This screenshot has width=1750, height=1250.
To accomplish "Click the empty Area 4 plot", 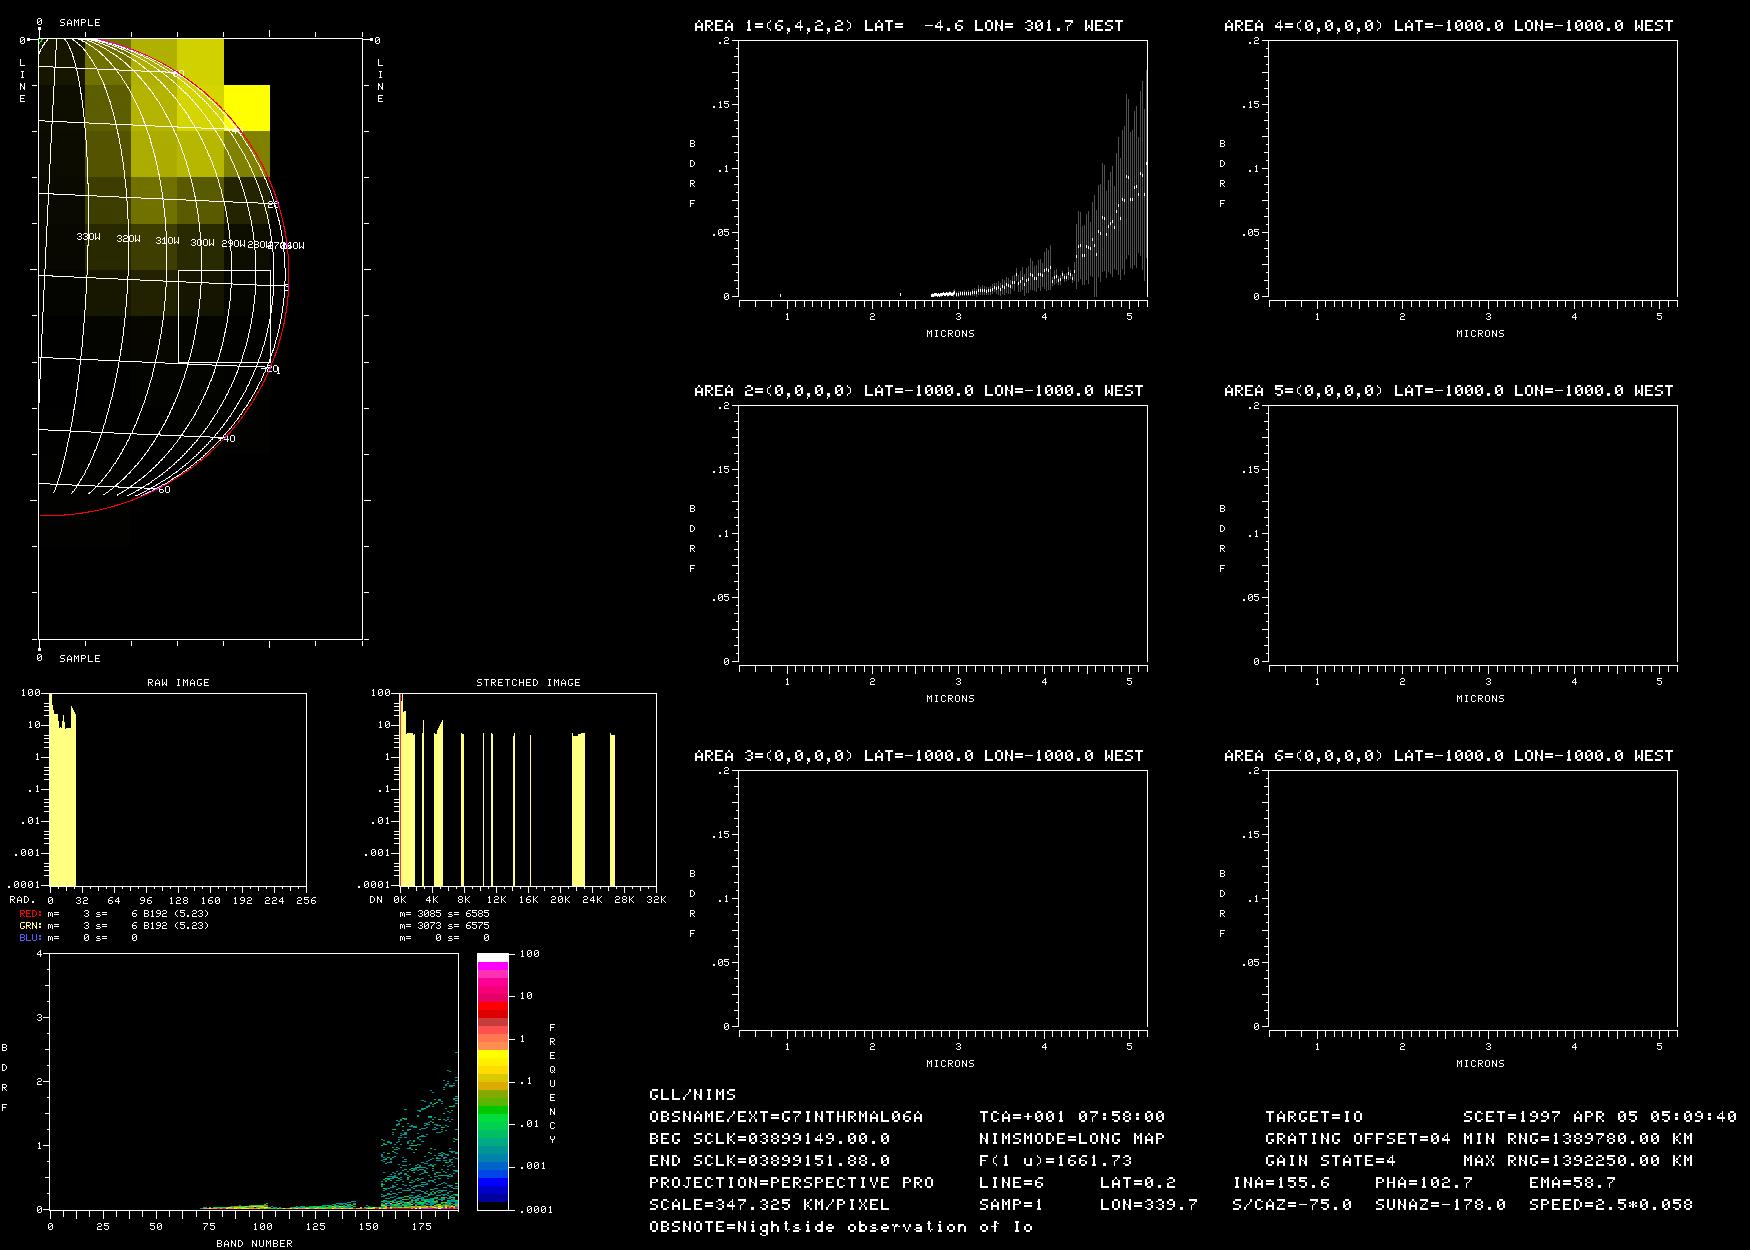I will (x=1472, y=169).
